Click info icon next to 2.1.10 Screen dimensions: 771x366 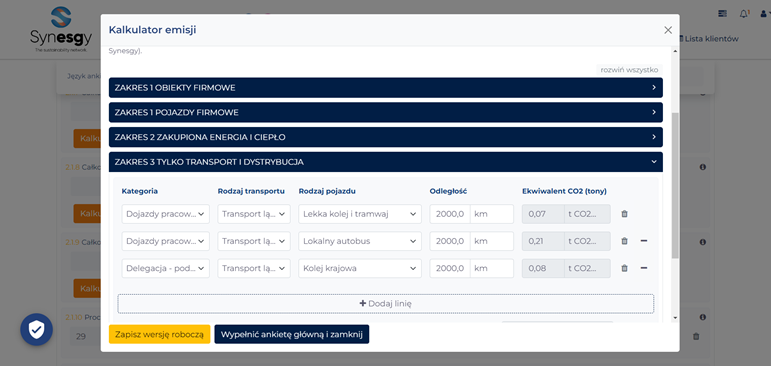(703, 317)
